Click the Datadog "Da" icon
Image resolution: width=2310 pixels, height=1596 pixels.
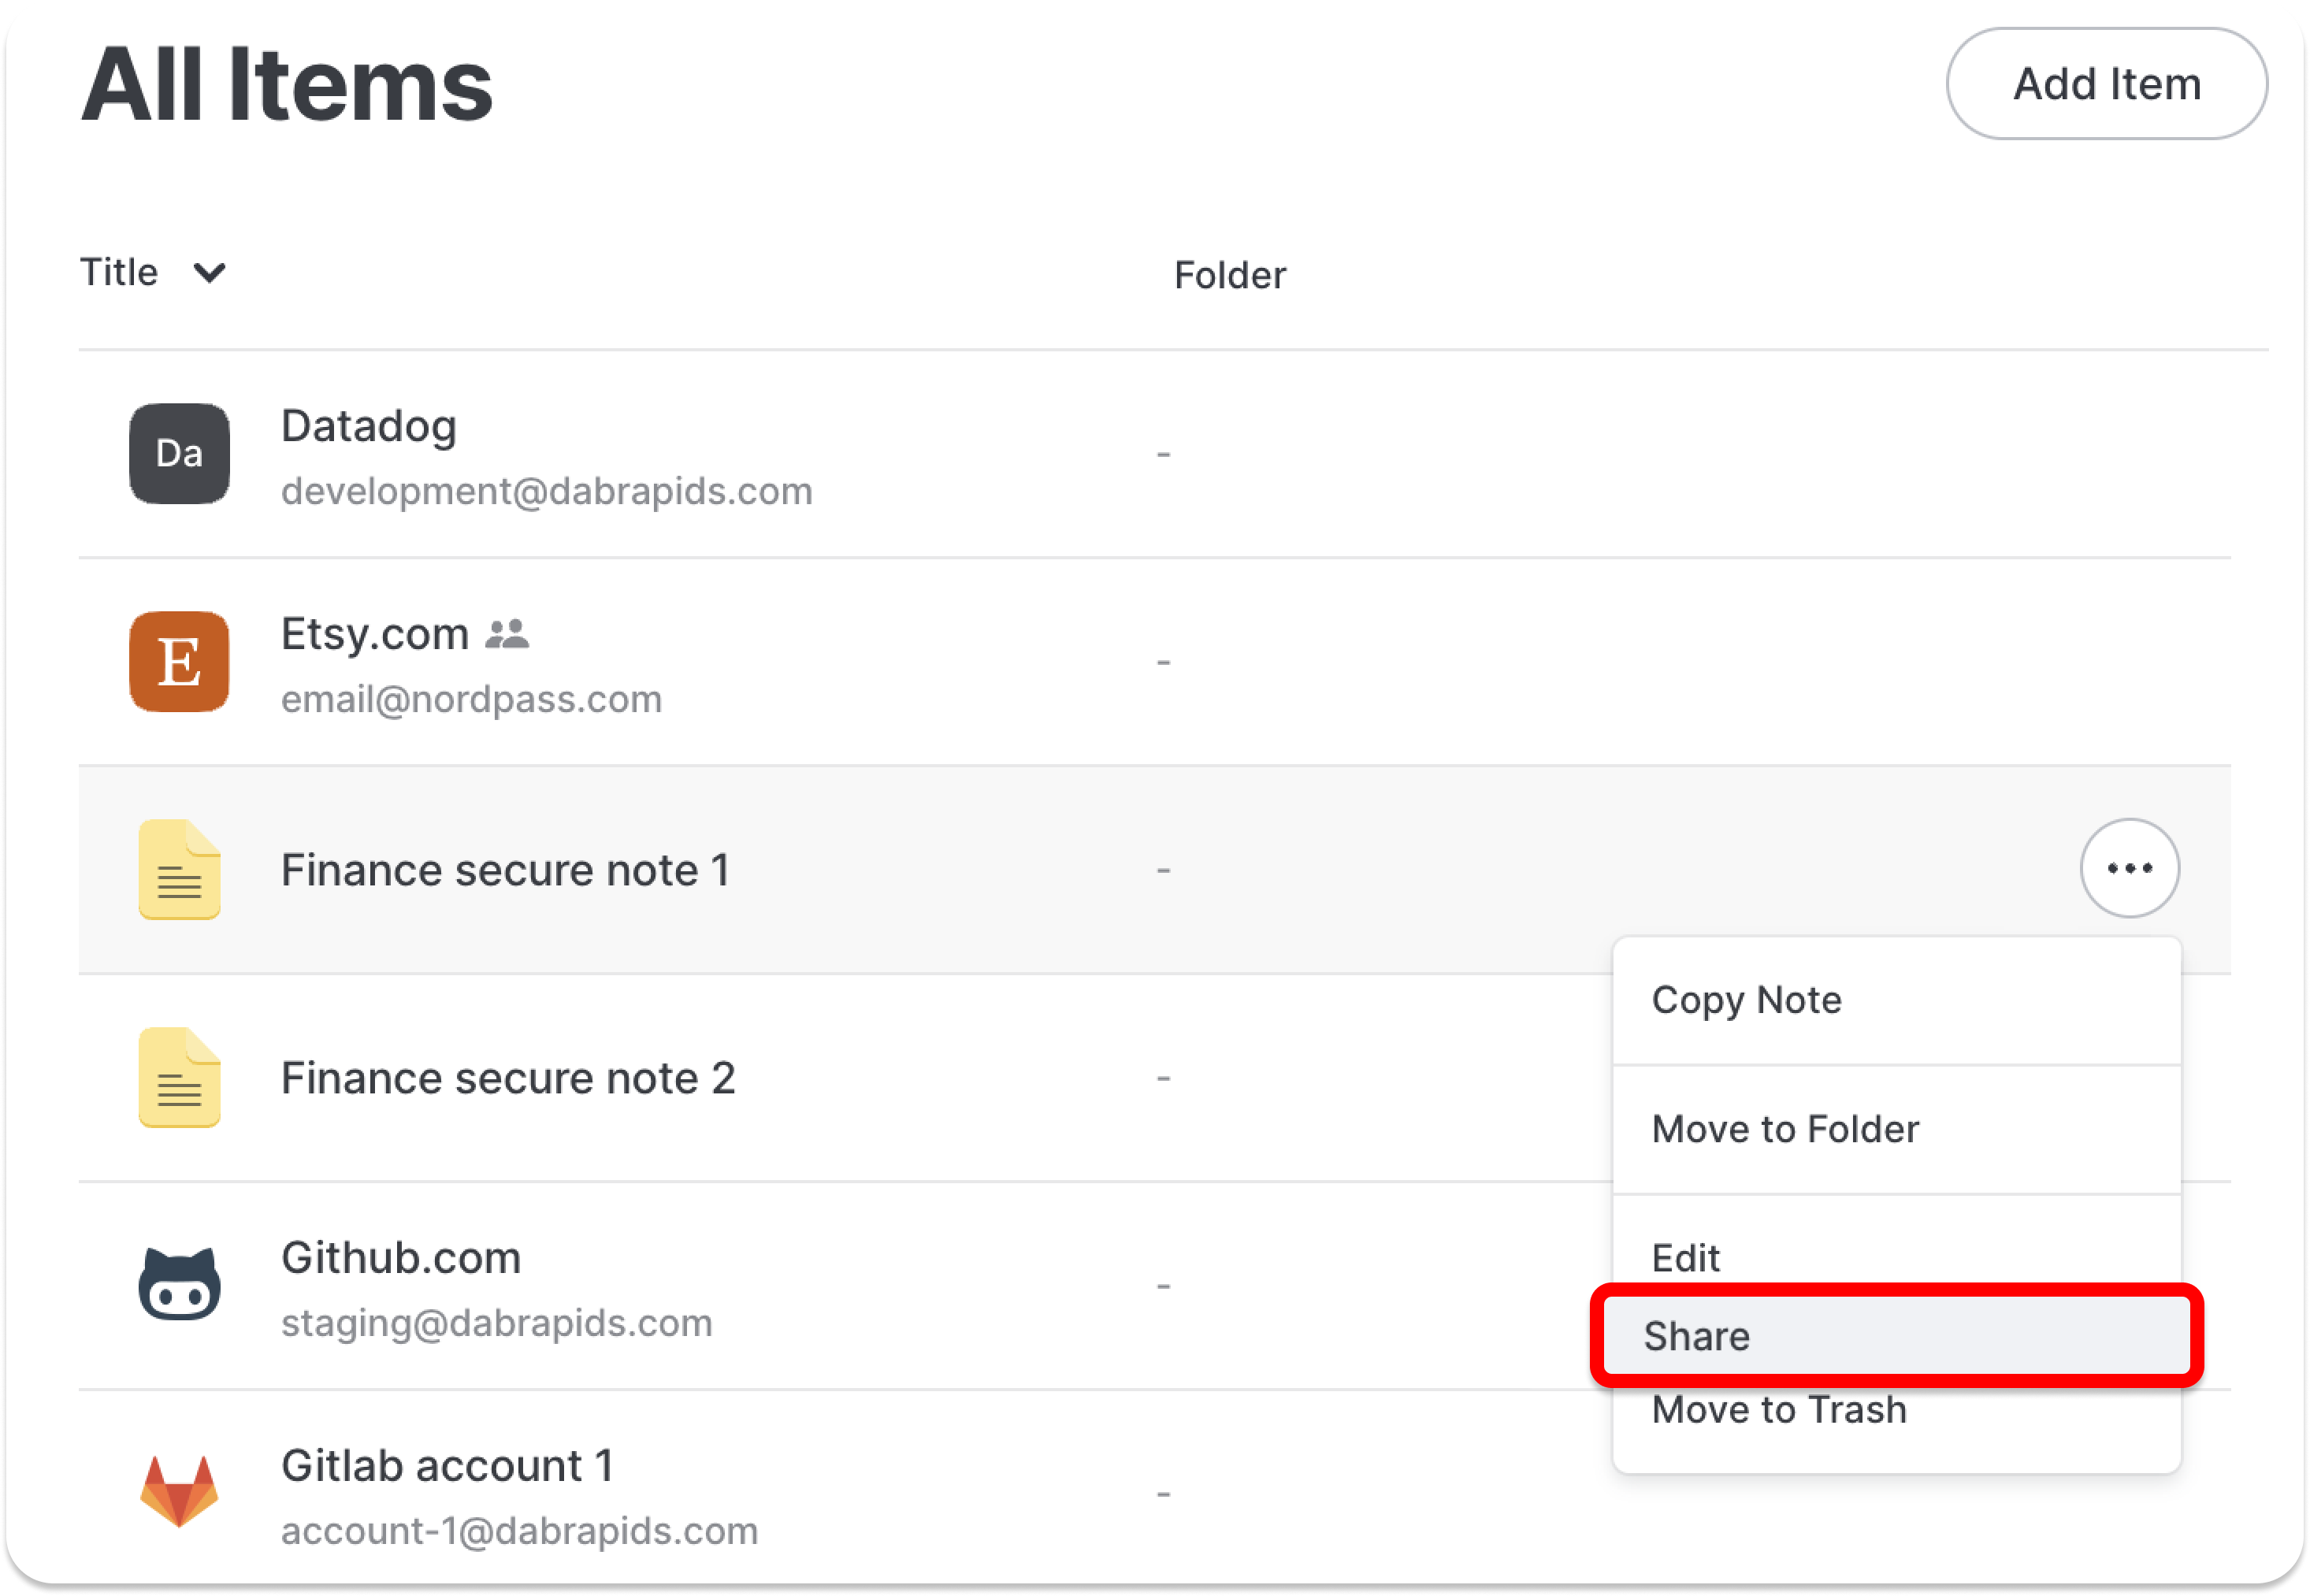179,453
